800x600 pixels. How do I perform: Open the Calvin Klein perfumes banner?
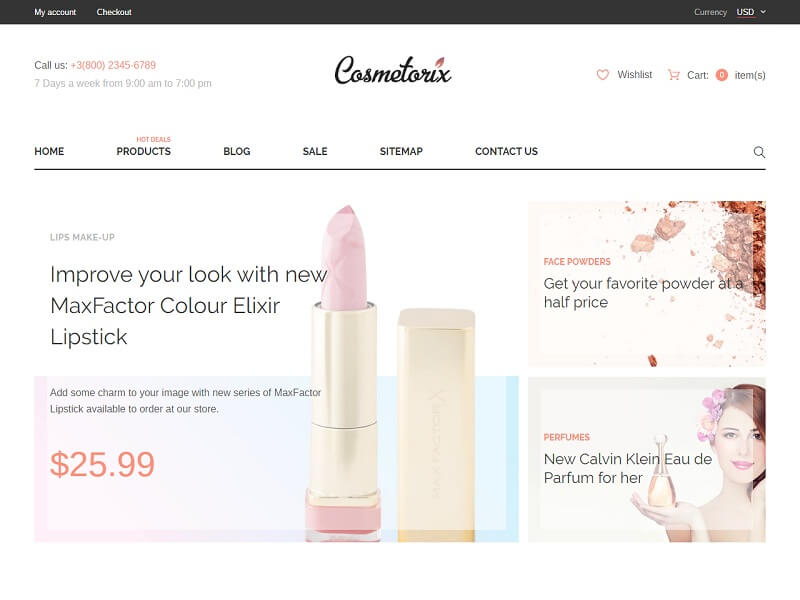pos(646,460)
